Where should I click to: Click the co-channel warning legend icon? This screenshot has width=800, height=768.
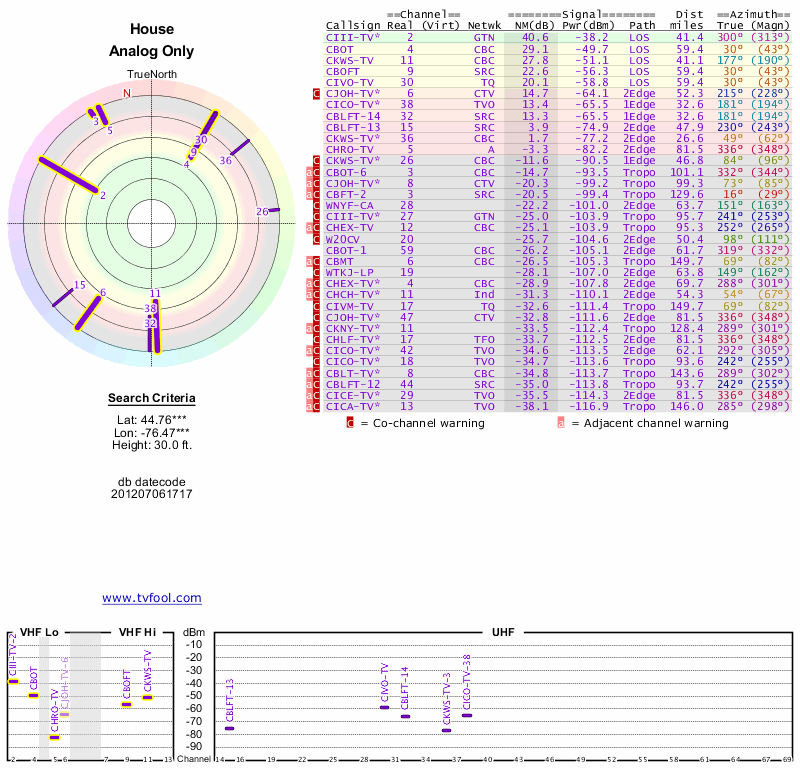[x=350, y=423]
